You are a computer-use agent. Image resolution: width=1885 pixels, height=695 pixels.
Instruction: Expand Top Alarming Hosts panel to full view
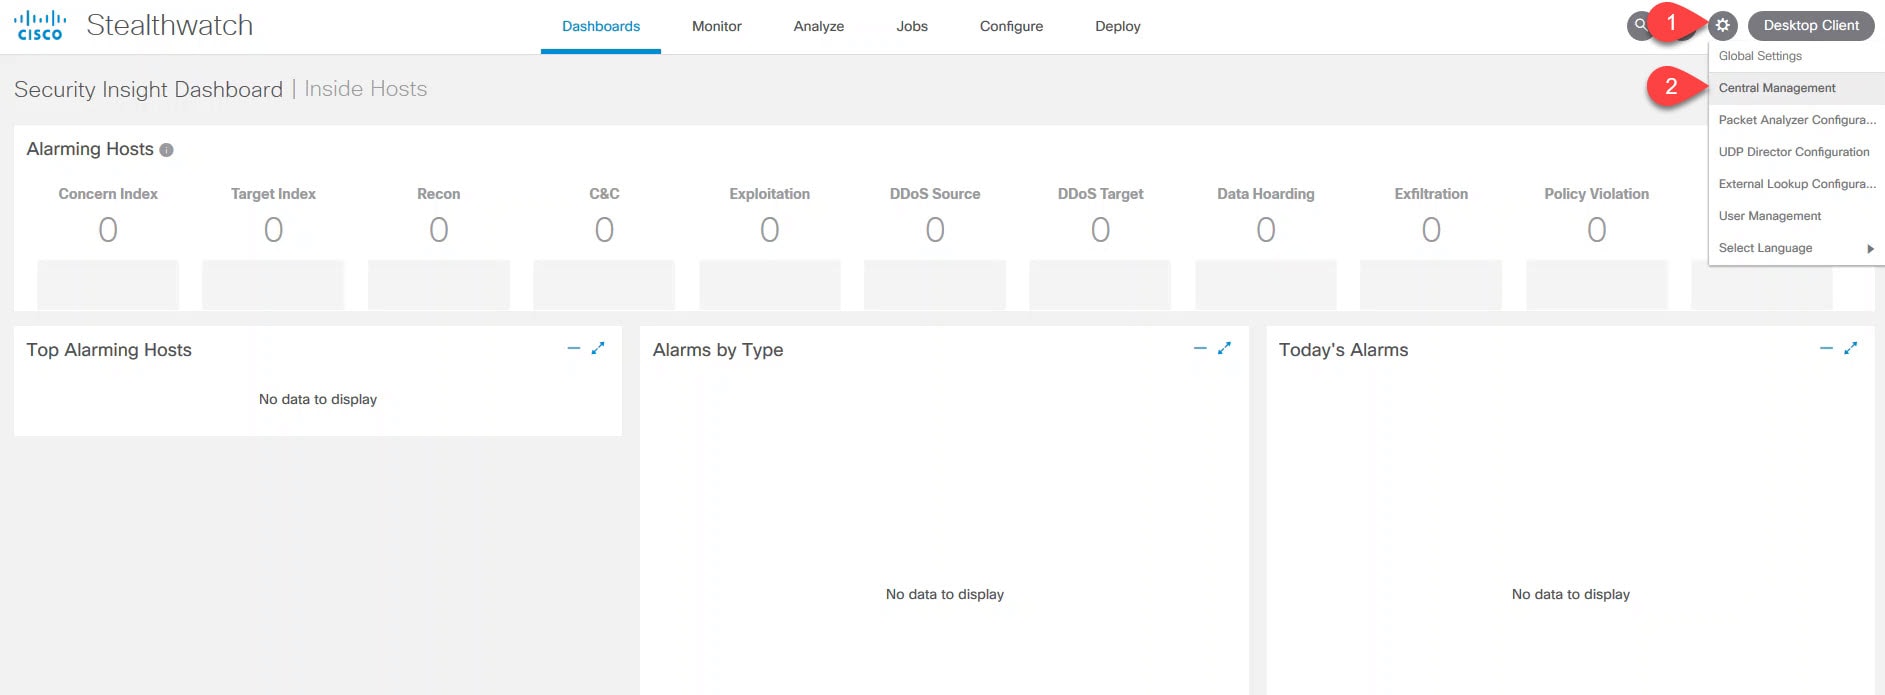coord(598,348)
